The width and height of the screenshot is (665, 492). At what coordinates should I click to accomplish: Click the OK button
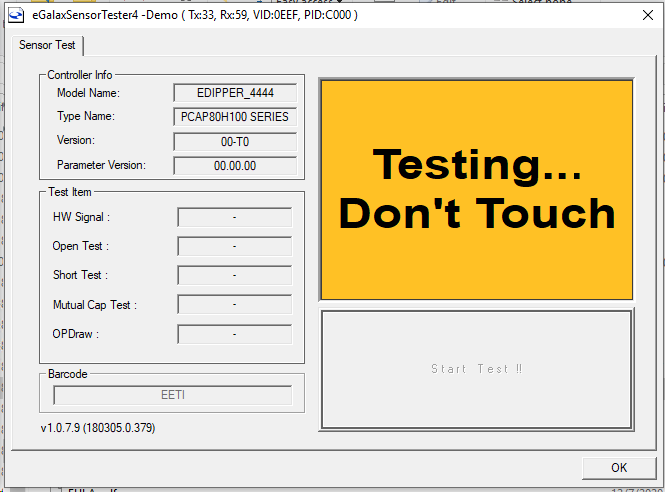[x=619, y=468]
